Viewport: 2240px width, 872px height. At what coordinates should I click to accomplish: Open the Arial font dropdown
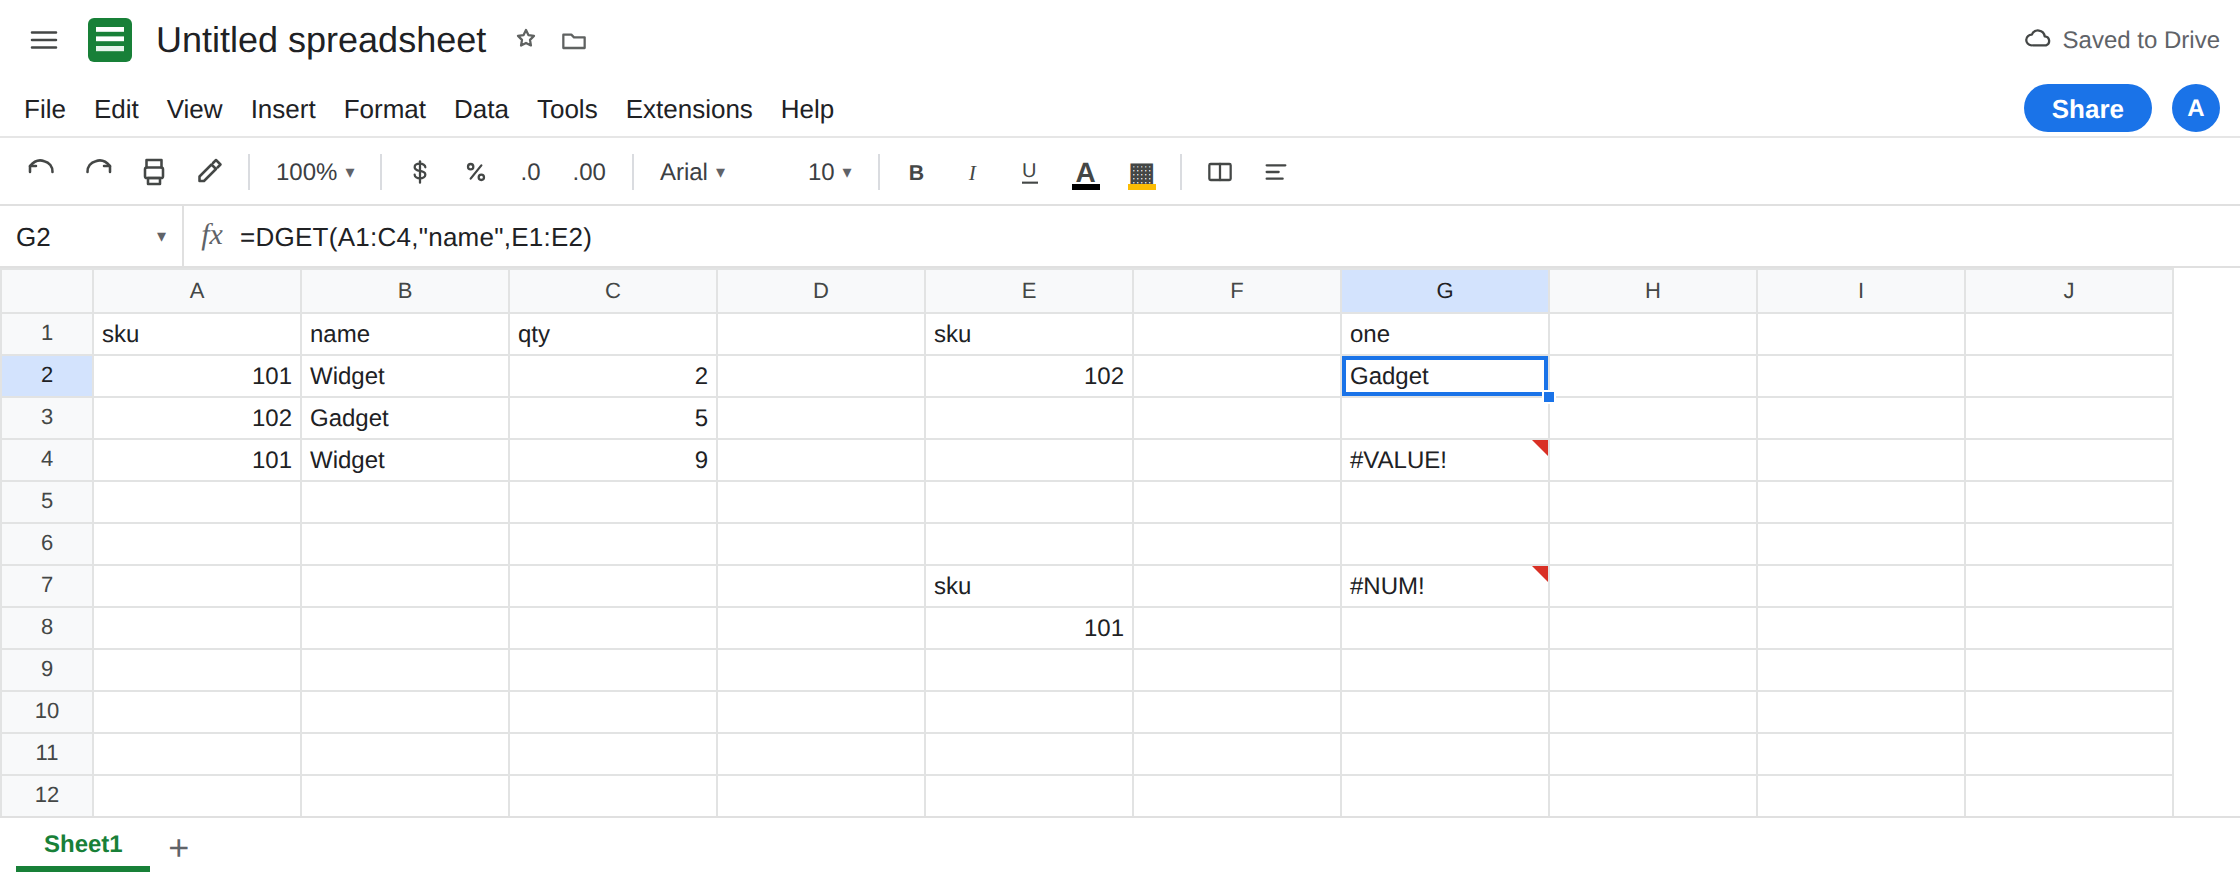692,172
